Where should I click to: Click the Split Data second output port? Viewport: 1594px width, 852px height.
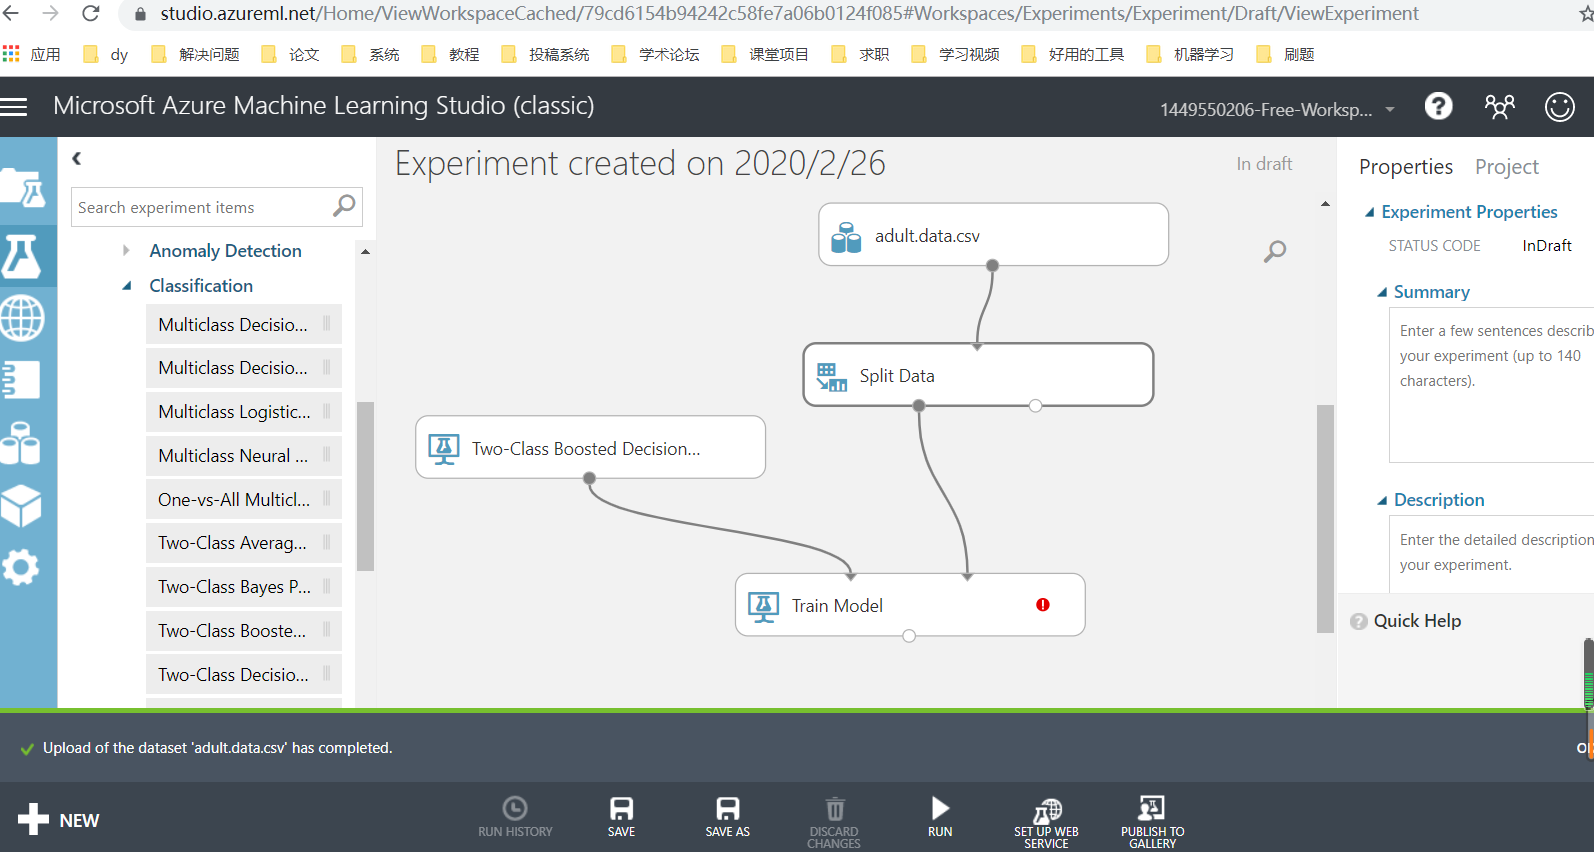(1035, 406)
